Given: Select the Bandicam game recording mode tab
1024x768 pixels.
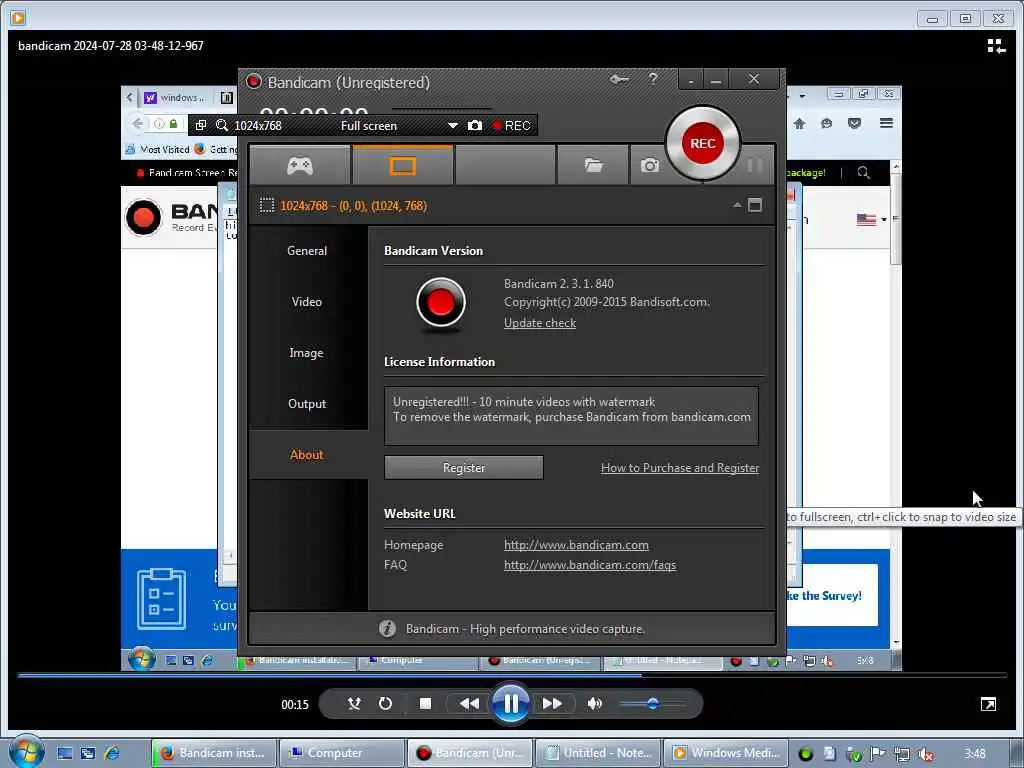Looking at the screenshot, I should click(x=300, y=165).
